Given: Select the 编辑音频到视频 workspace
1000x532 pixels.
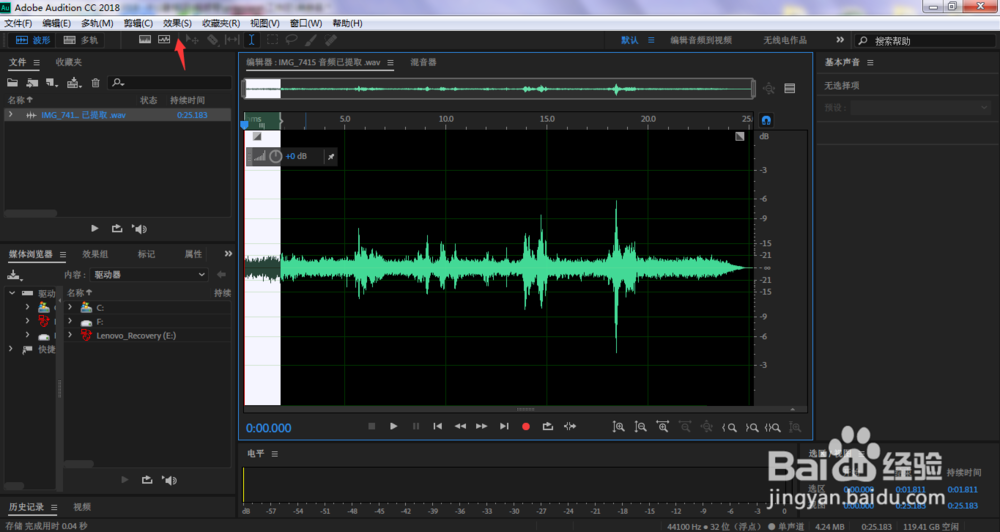Looking at the screenshot, I should tap(700, 40).
